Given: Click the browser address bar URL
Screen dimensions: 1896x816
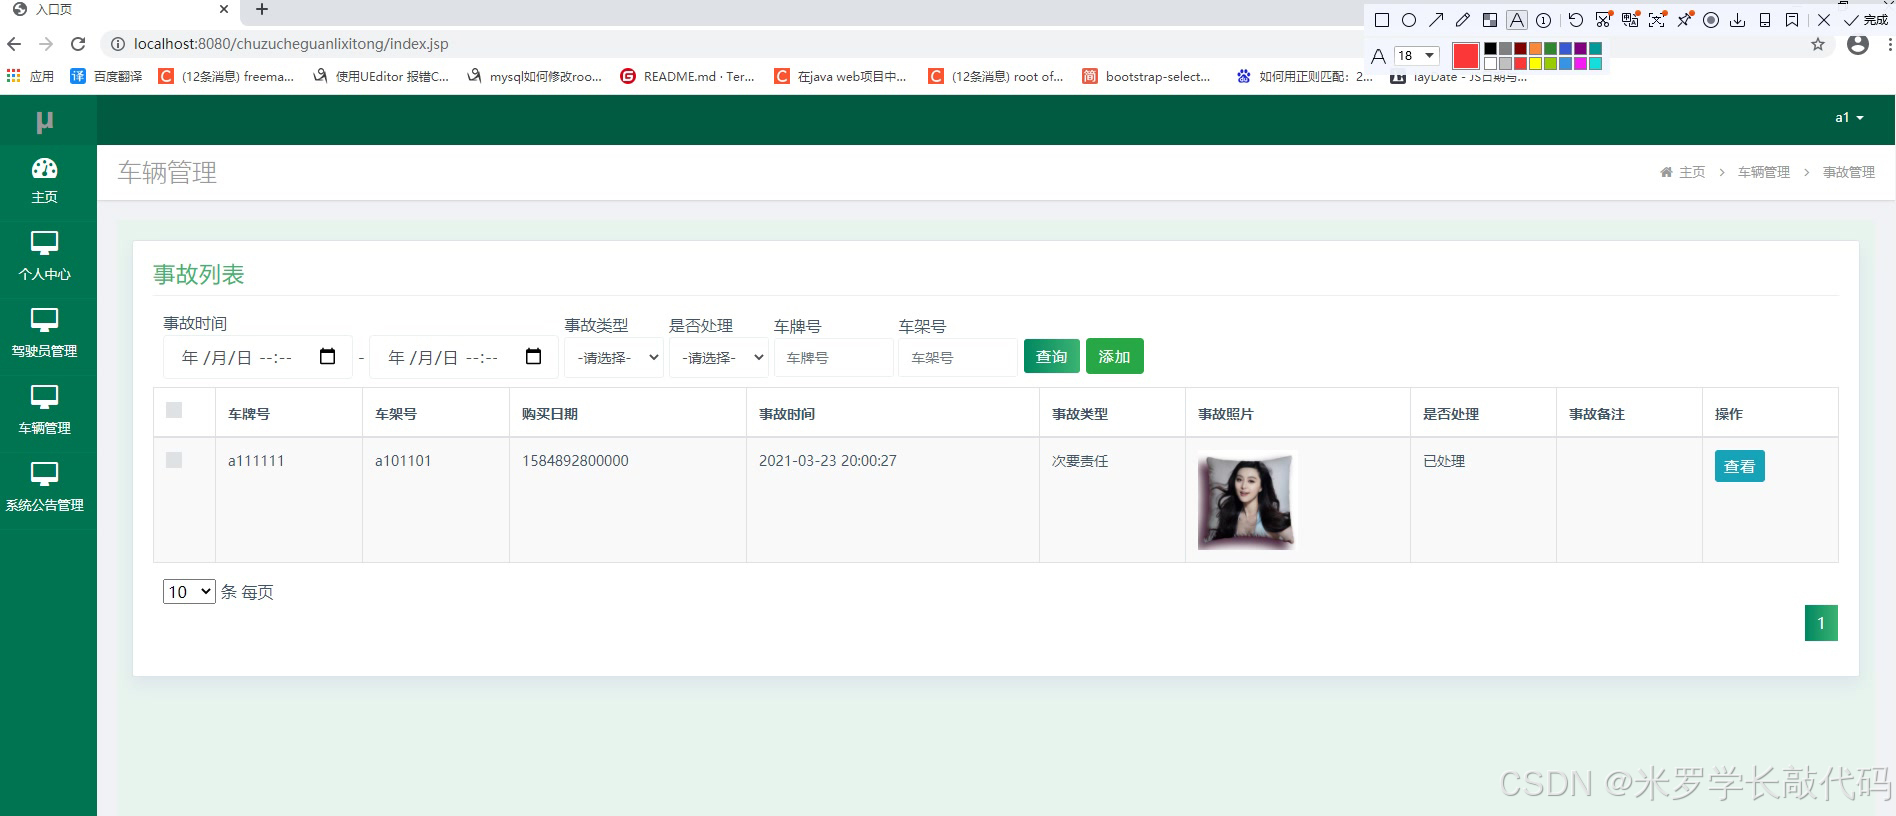Looking at the screenshot, I should [291, 44].
